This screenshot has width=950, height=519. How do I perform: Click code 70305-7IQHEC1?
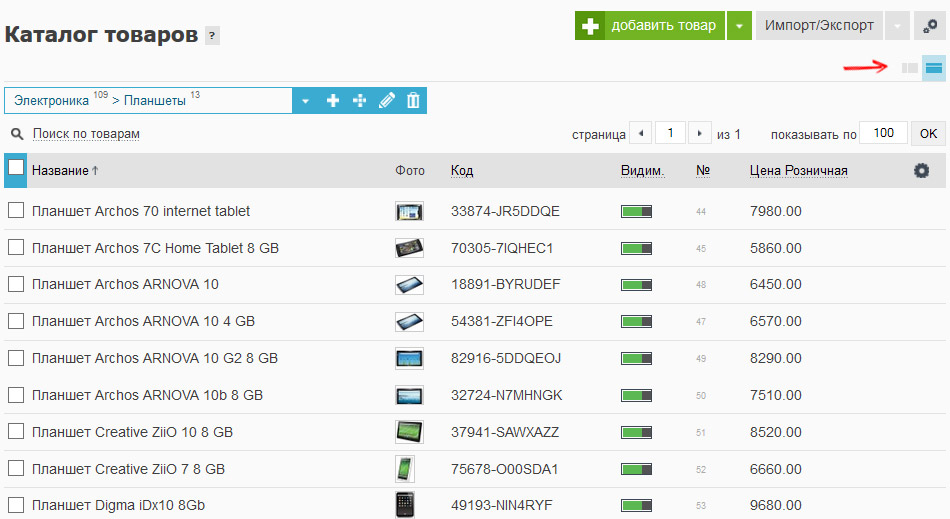pyautogui.click(x=502, y=248)
